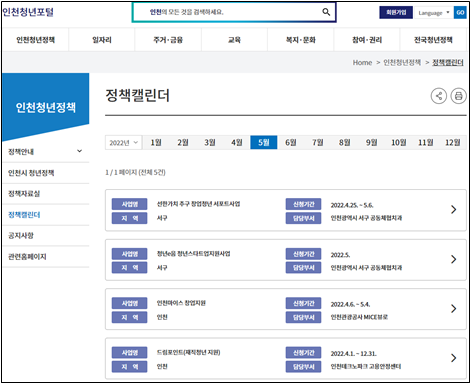Open 정책캘린더 in the sidebar
Viewport: 470px width, 383px height.
pyautogui.click(x=24, y=215)
